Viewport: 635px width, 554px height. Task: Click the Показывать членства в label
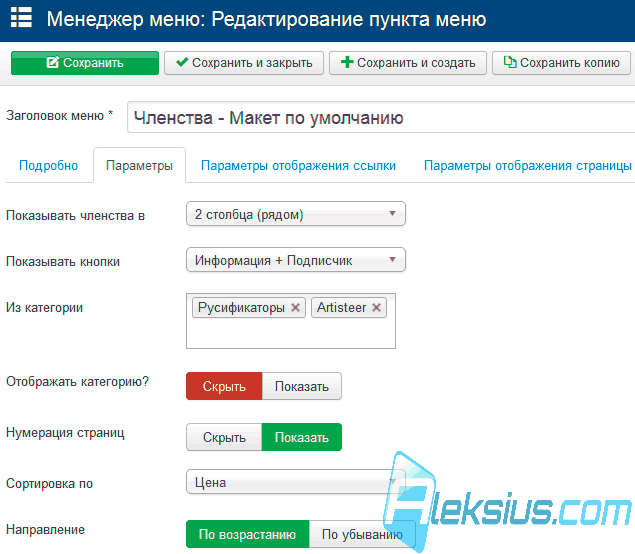pyautogui.click(x=76, y=215)
